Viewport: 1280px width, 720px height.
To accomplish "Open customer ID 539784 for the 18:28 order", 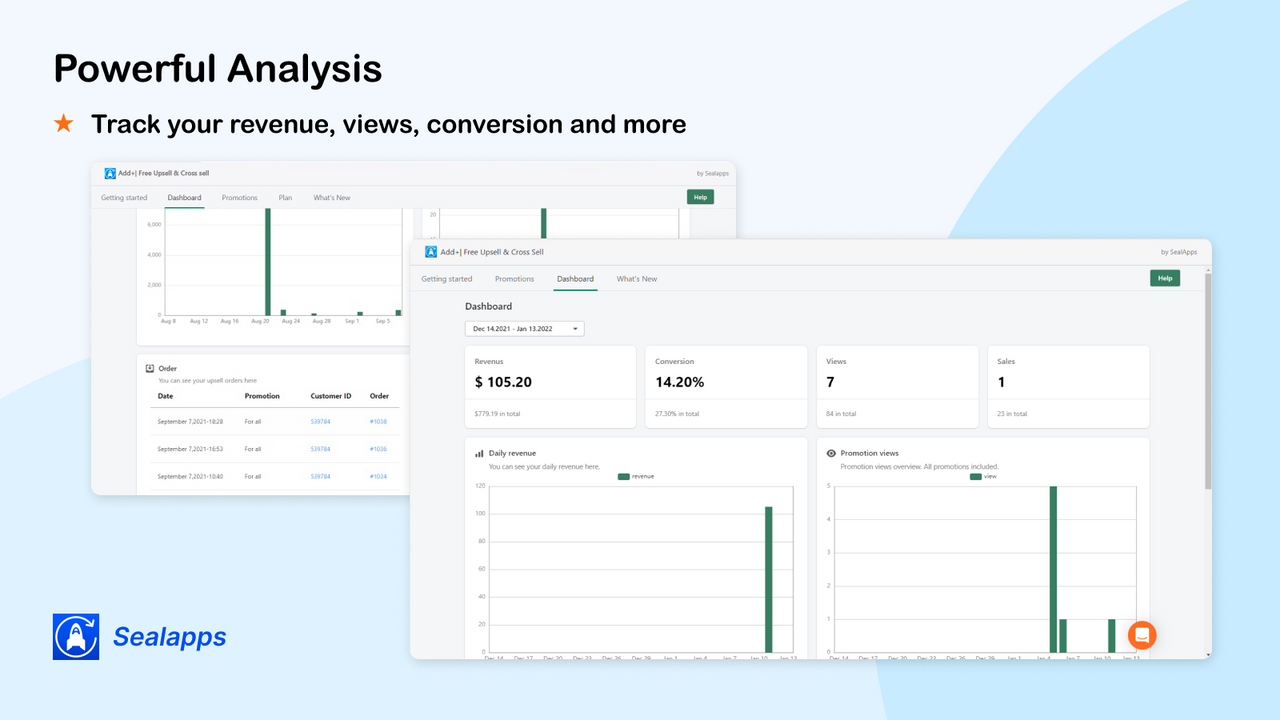I will click(320, 422).
